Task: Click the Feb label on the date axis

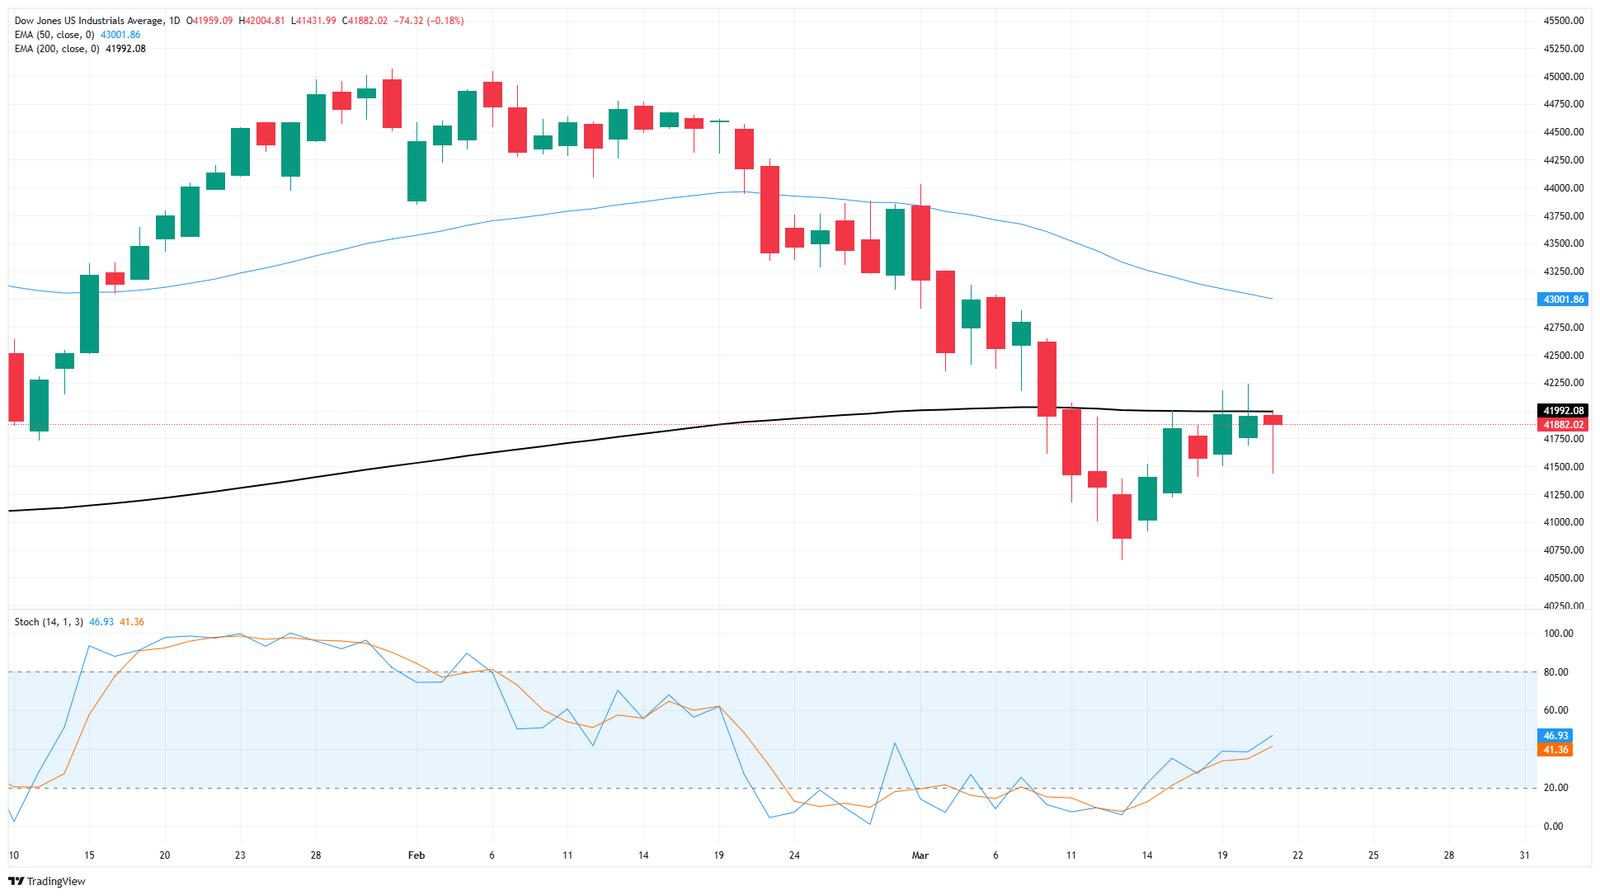Action: tap(416, 855)
